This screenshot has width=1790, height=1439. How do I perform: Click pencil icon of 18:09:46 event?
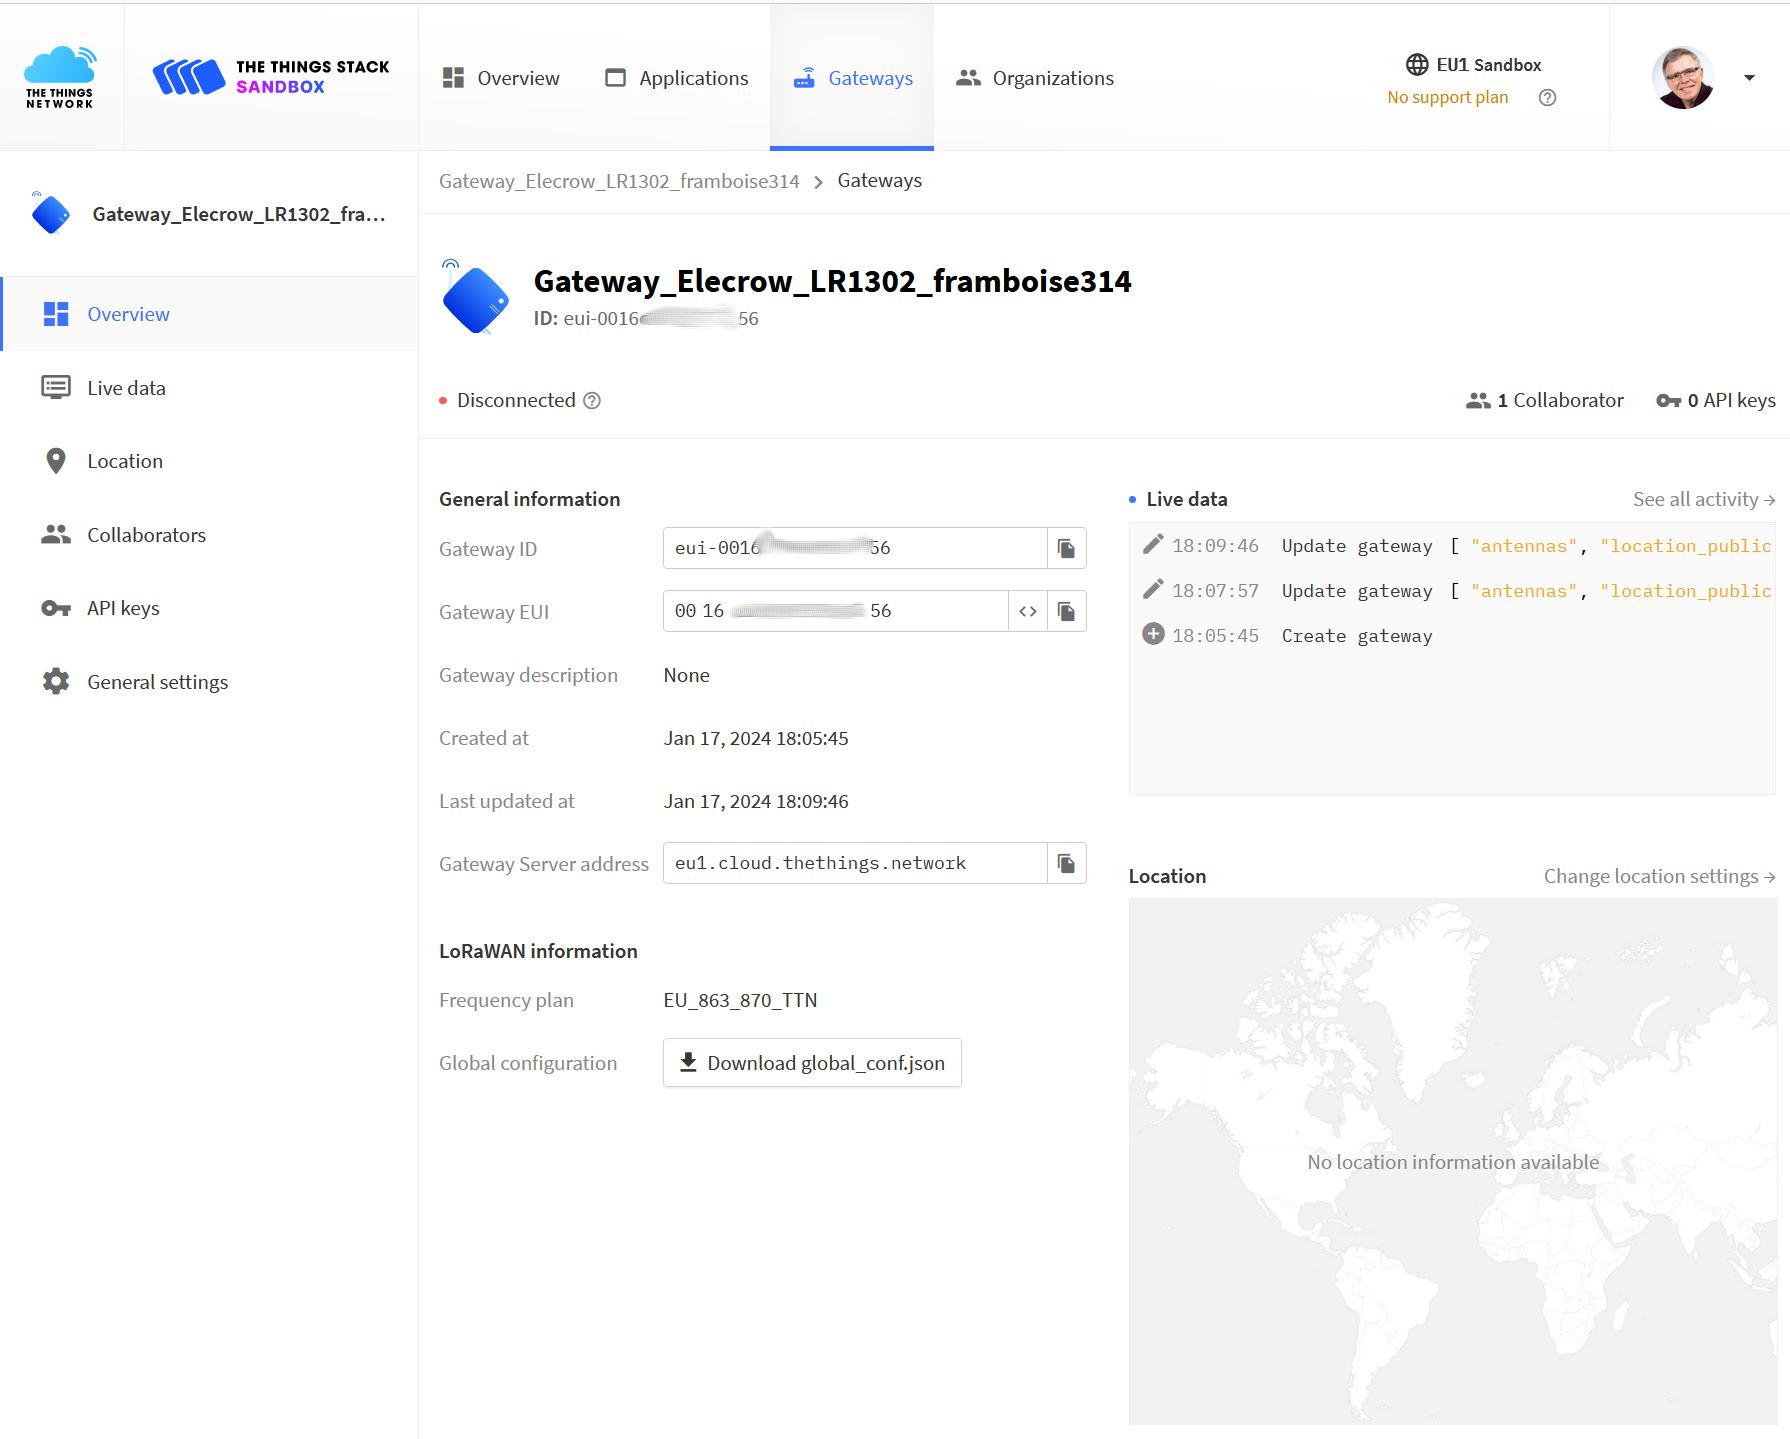click(1153, 544)
